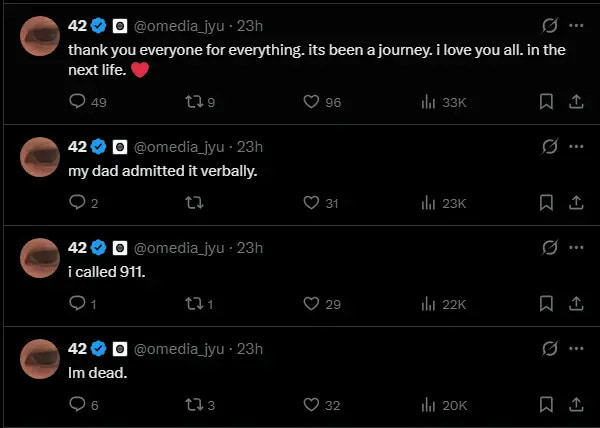The height and width of the screenshot is (428, 600).
Task: View analytics of the 33K views tweet
Action: pos(438,101)
